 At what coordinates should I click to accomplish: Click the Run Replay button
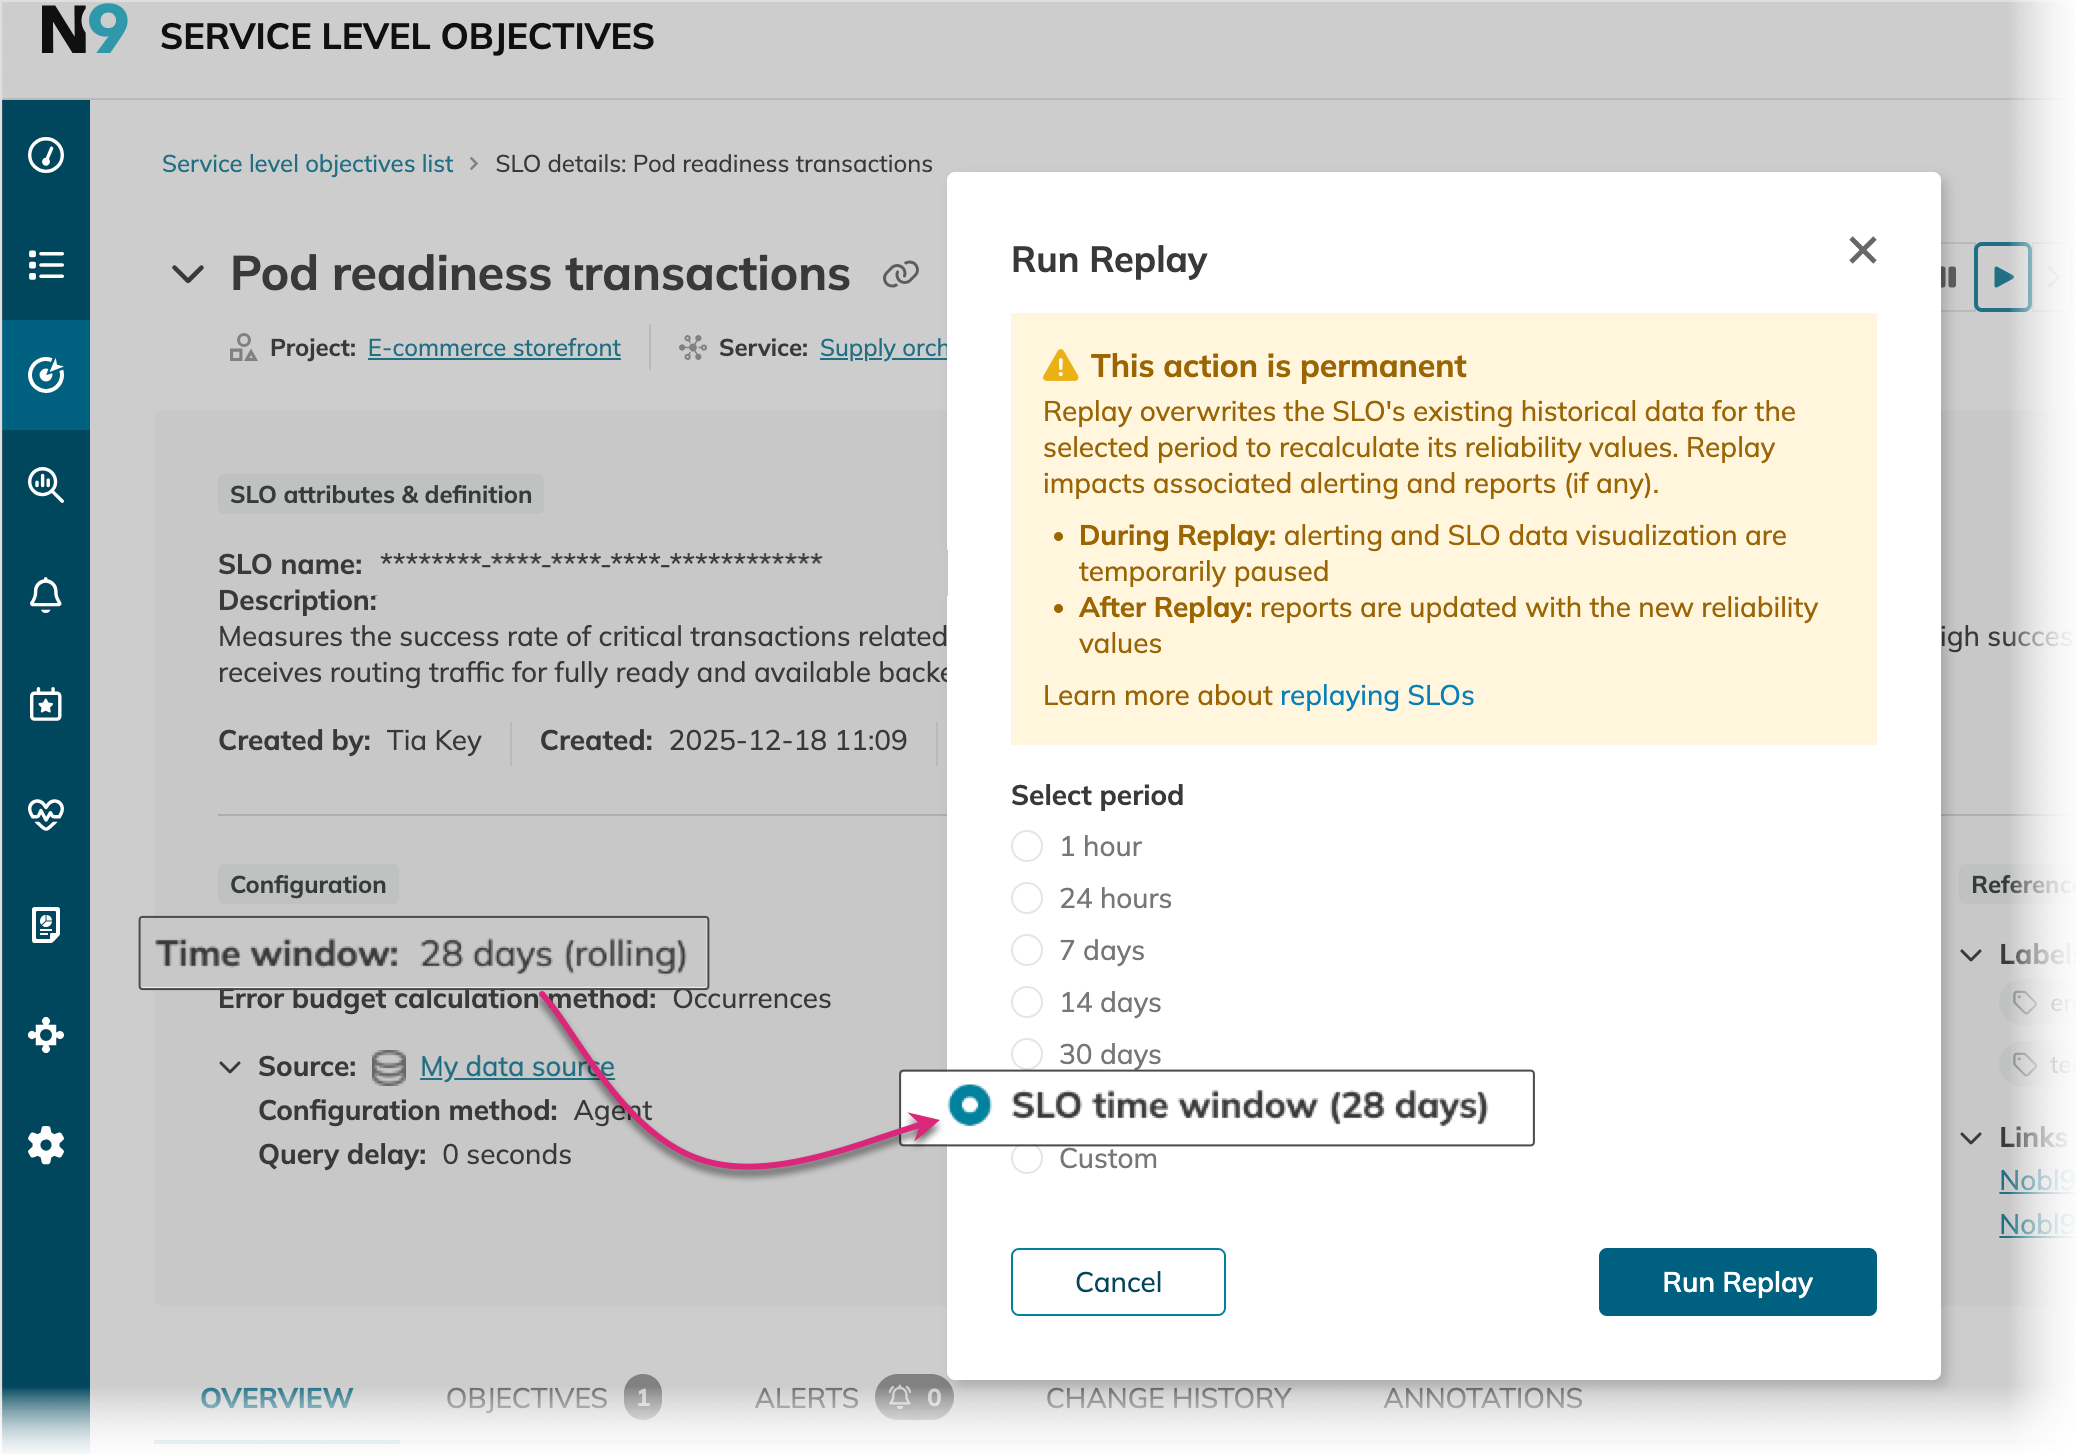point(1737,1282)
